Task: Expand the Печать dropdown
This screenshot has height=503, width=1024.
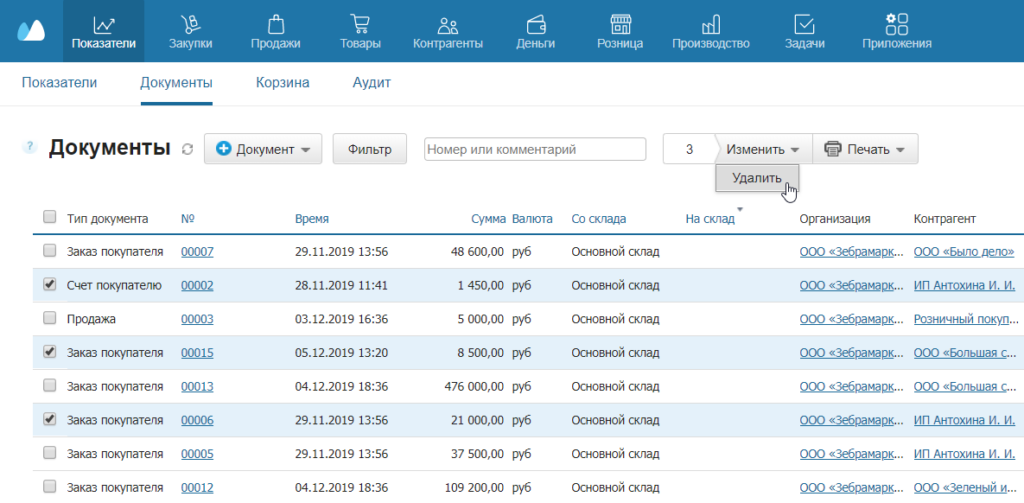Action: (865, 149)
